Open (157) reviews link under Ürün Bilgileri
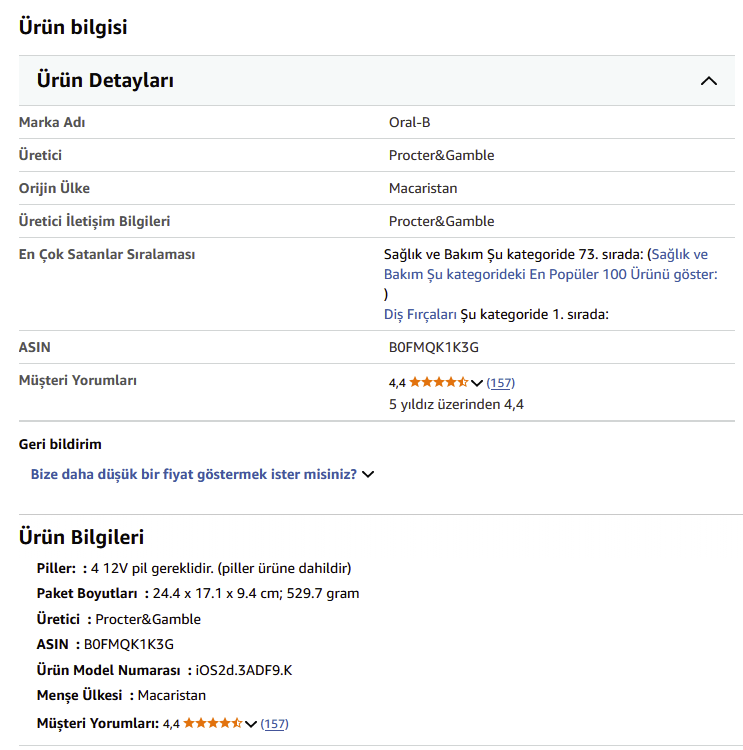This screenshot has height=750, width=743. [274, 724]
